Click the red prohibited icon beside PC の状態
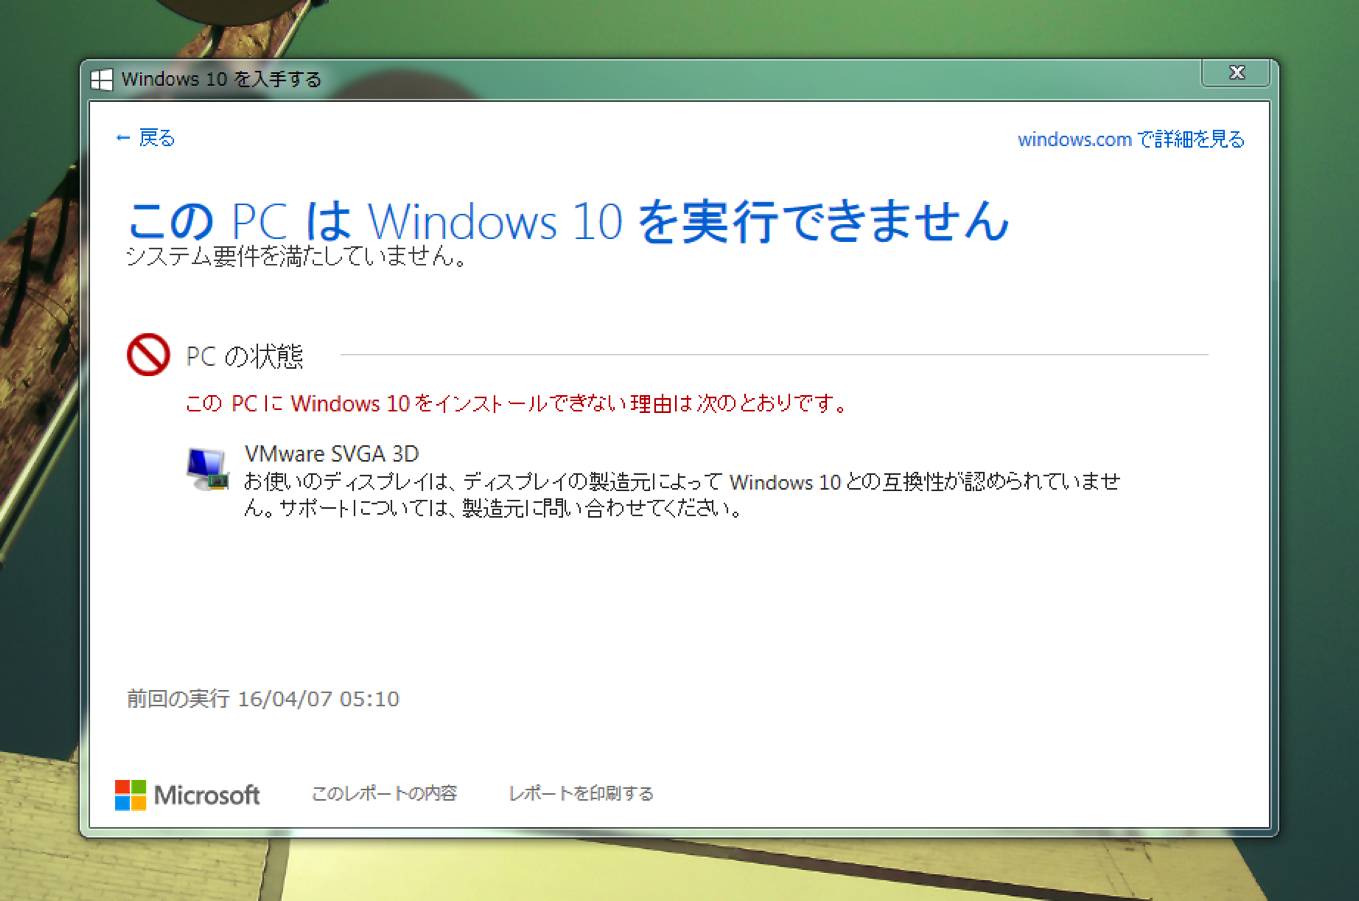This screenshot has width=1359, height=901. [148, 355]
